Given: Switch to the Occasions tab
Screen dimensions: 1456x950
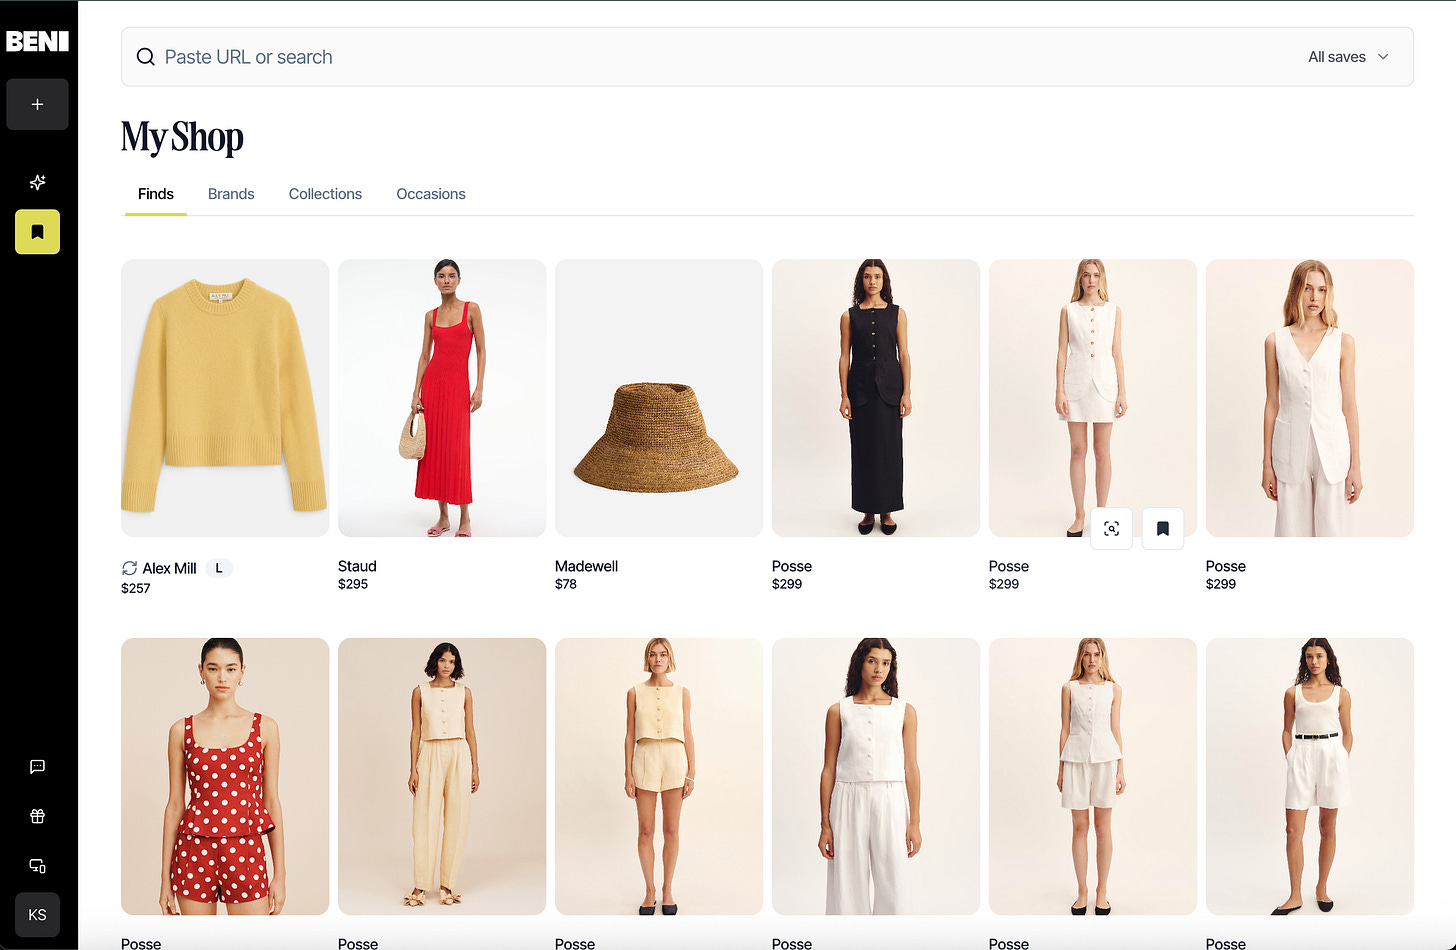Looking at the screenshot, I should (431, 194).
